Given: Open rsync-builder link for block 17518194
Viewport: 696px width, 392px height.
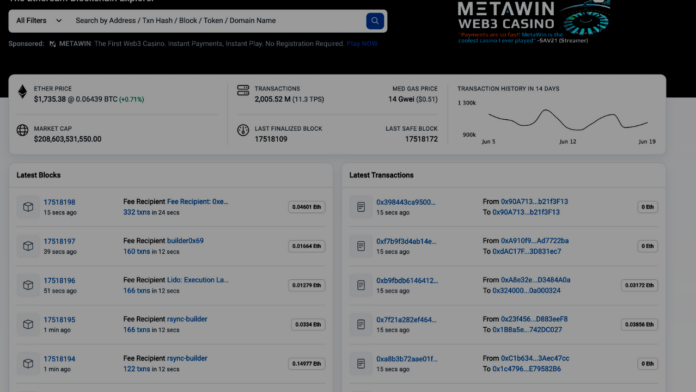Looking at the screenshot, I should coord(187,358).
